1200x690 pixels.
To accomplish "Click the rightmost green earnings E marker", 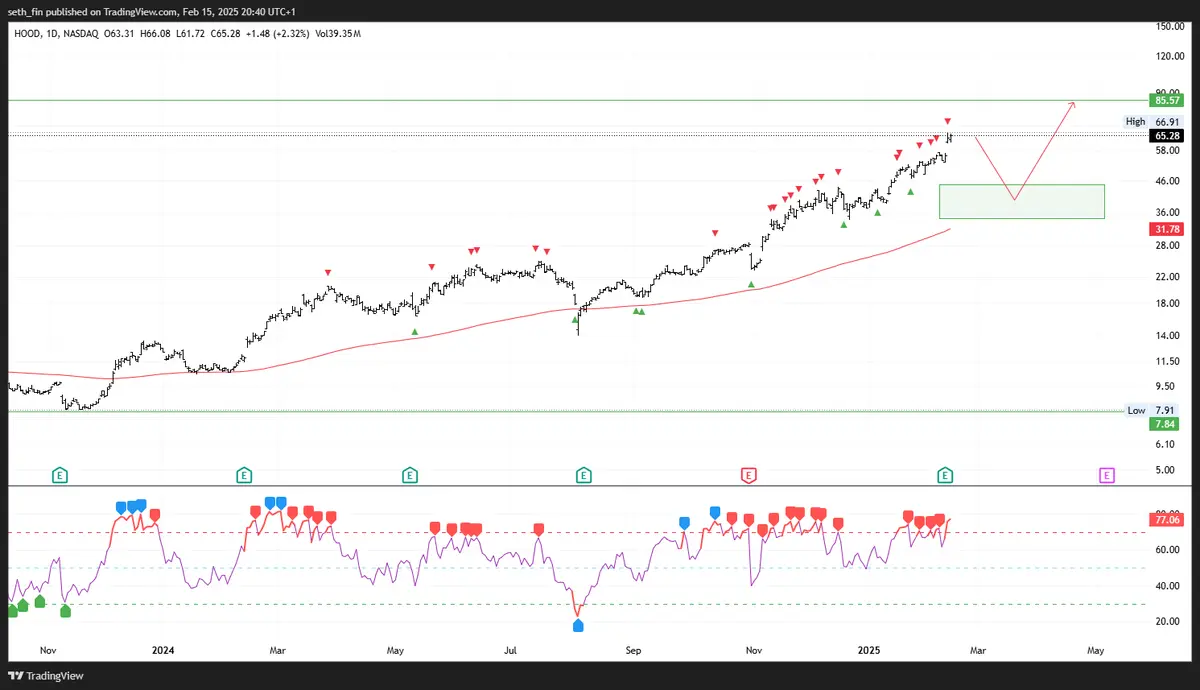I will (x=945, y=475).
